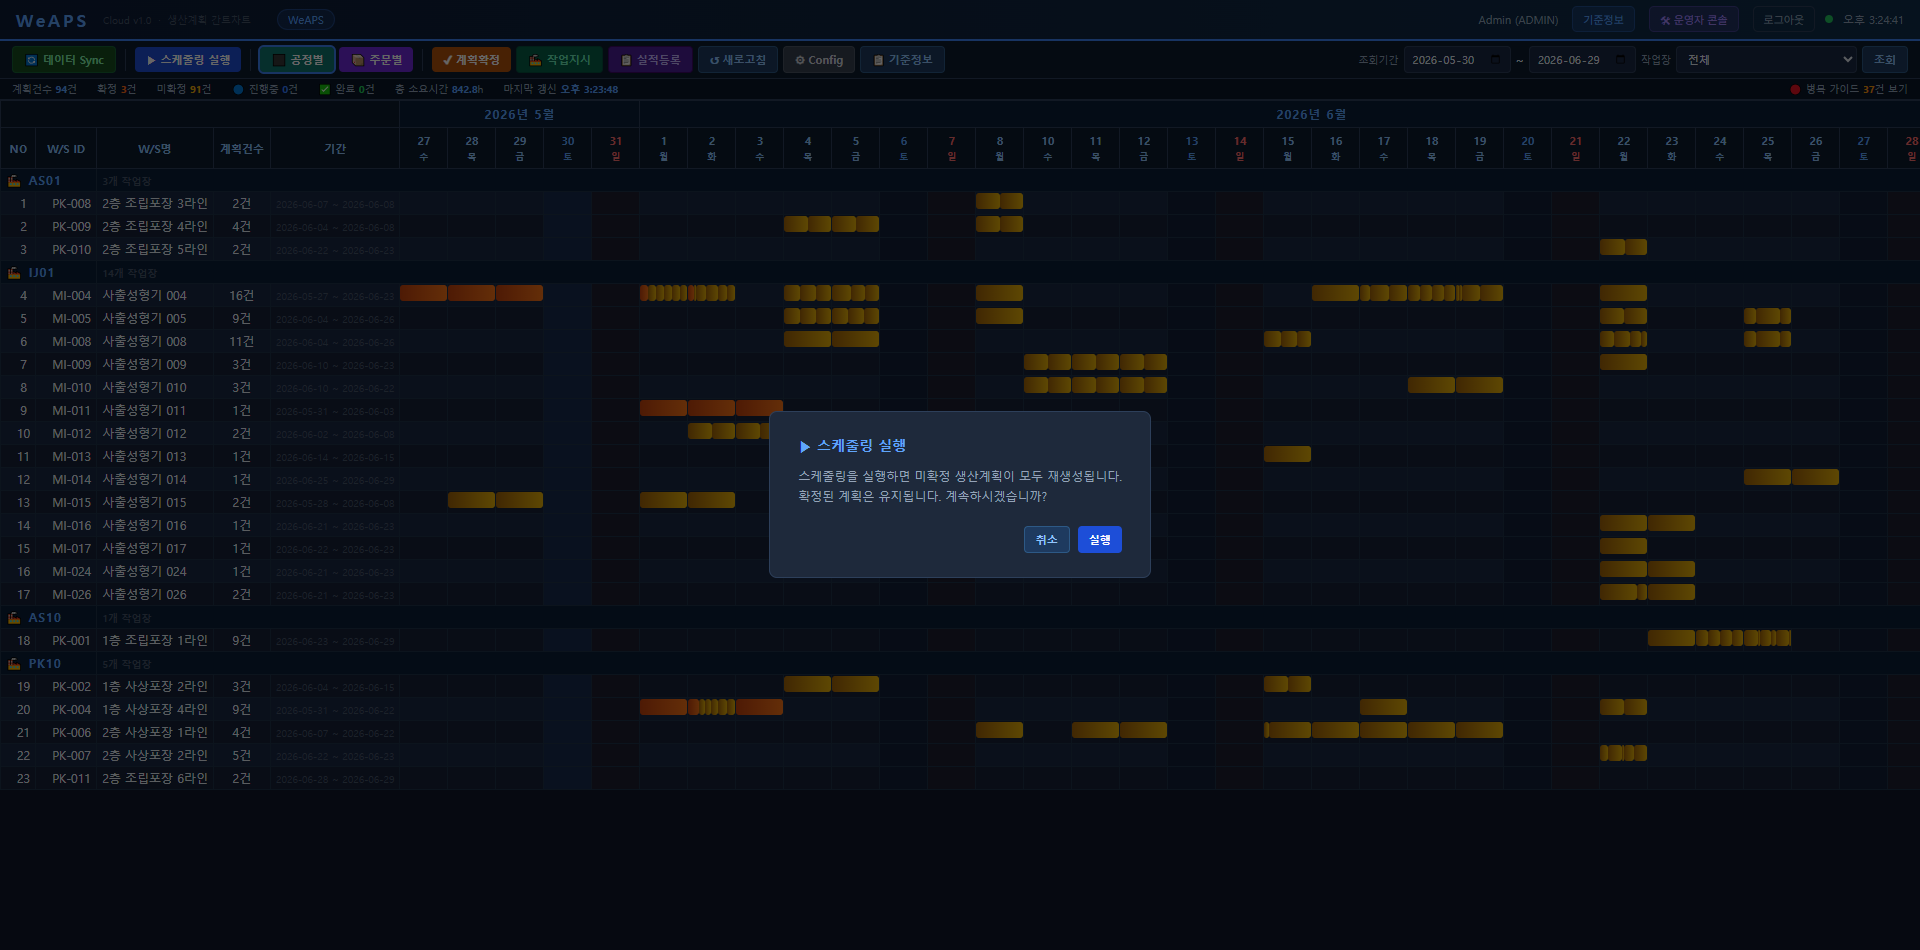Click orange Gantt bar in MI-004 row on May 27

pyautogui.click(x=424, y=293)
